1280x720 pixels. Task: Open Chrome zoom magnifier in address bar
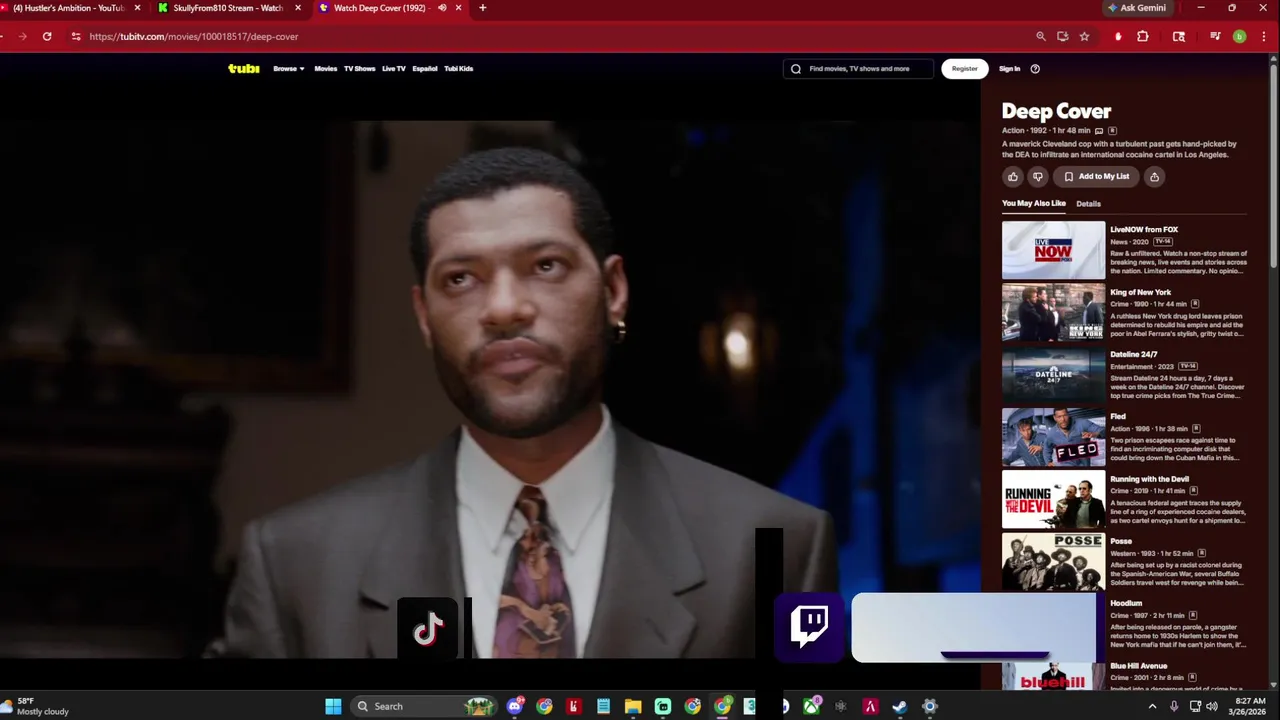coord(1041,36)
